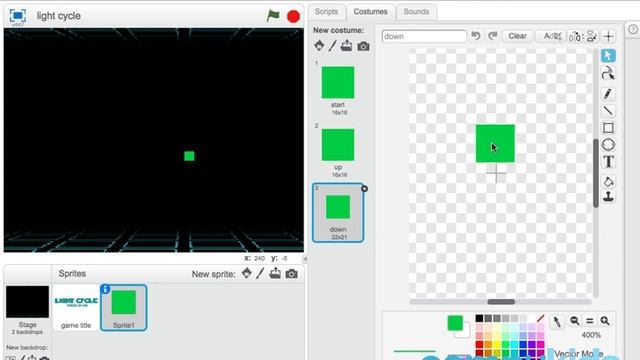
Task: Click the Clear button
Action: [x=517, y=36]
